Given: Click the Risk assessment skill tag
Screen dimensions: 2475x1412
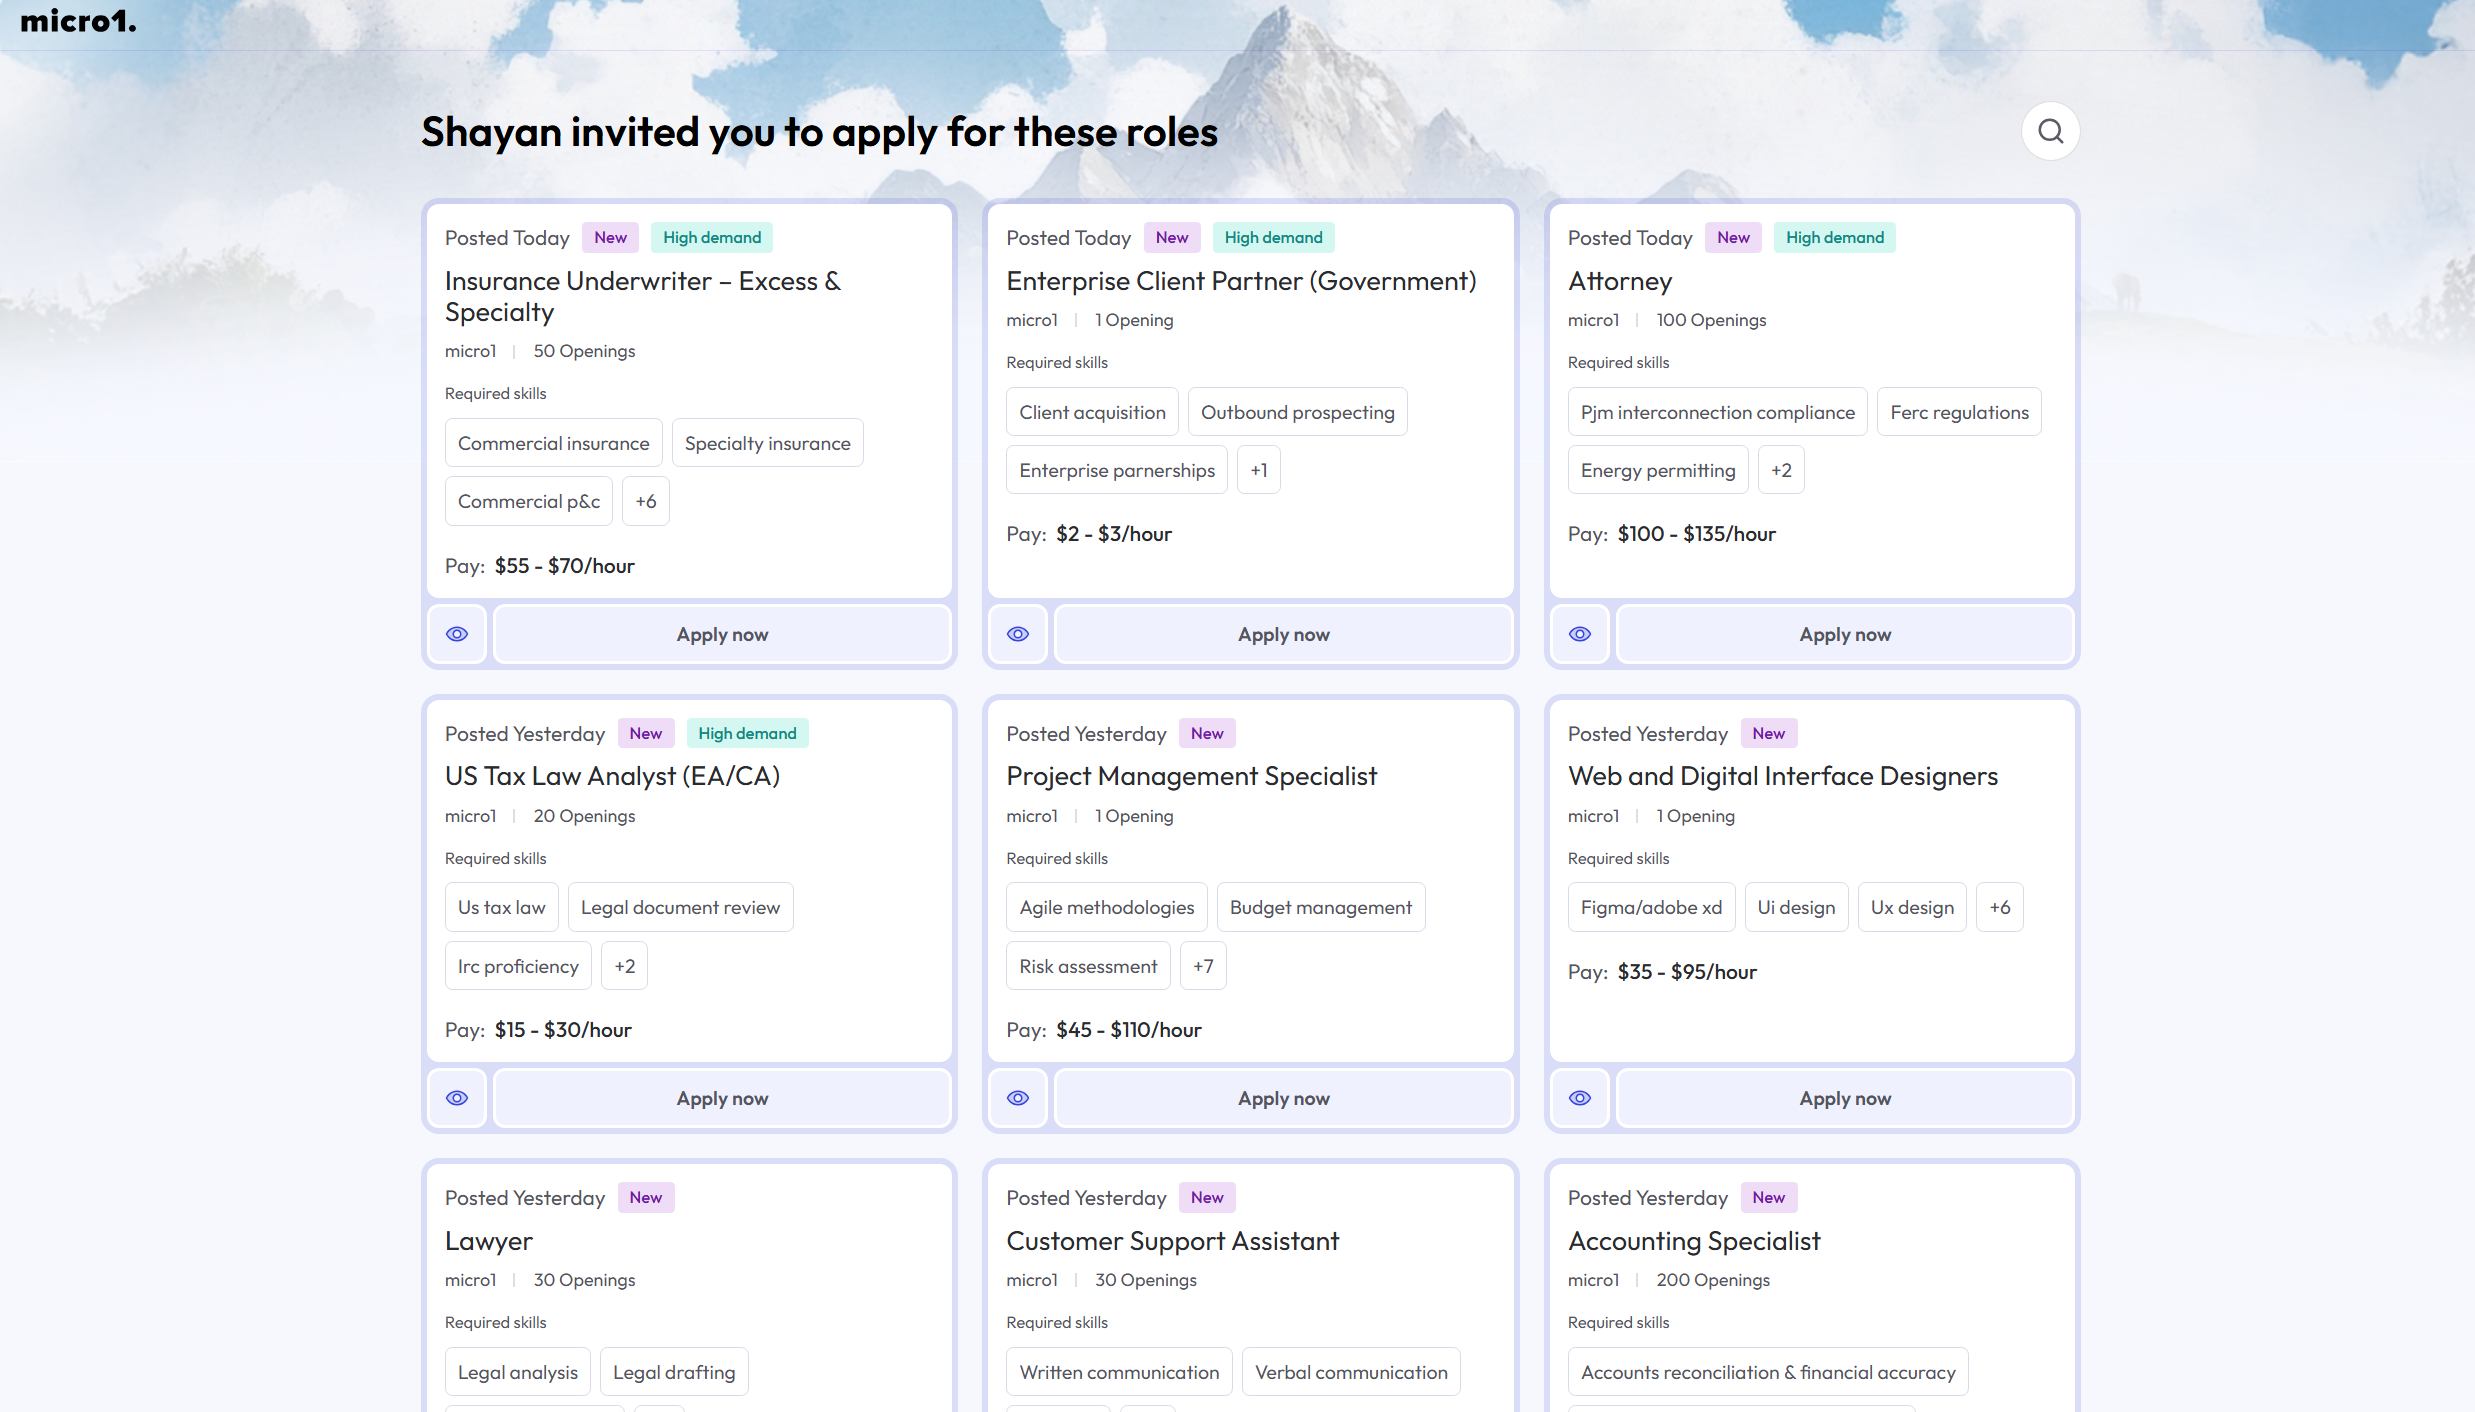Looking at the screenshot, I should click(x=1088, y=966).
